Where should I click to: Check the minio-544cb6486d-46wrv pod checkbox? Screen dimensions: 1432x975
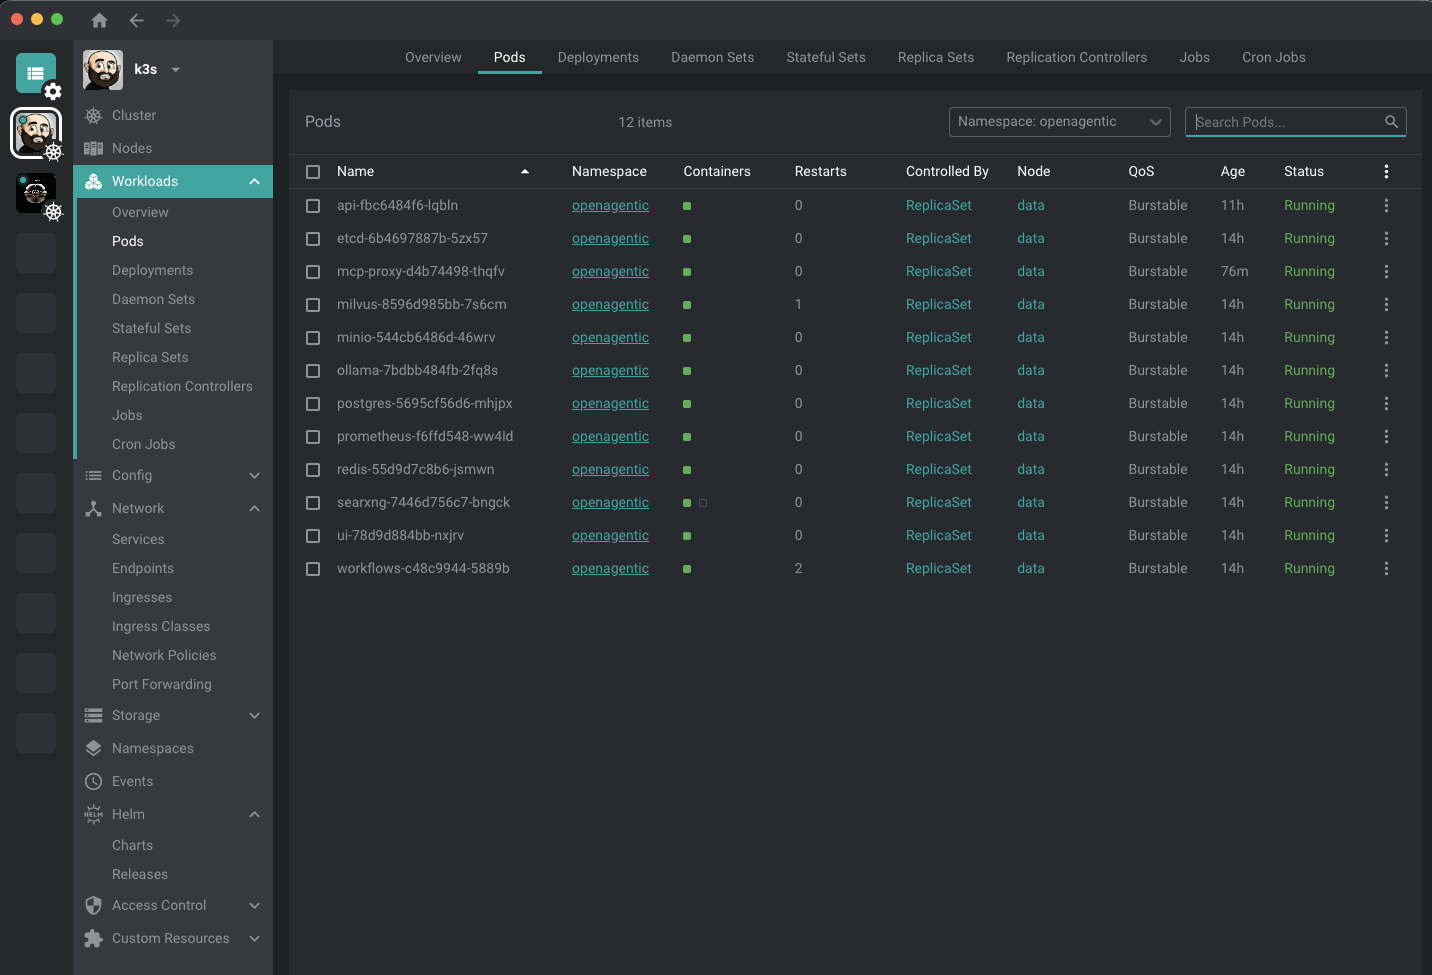[x=313, y=338]
